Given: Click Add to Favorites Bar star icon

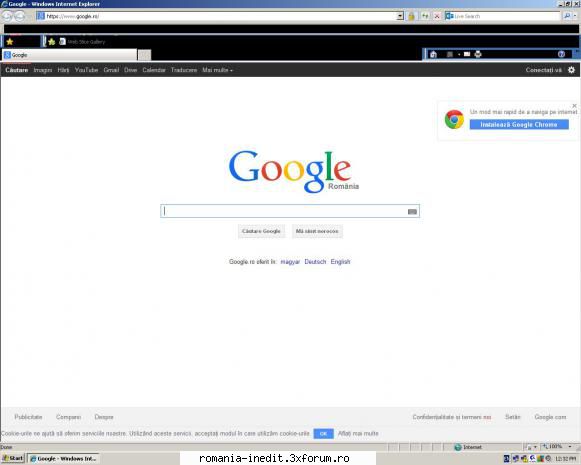Looking at the screenshot, I should [52, 42].
